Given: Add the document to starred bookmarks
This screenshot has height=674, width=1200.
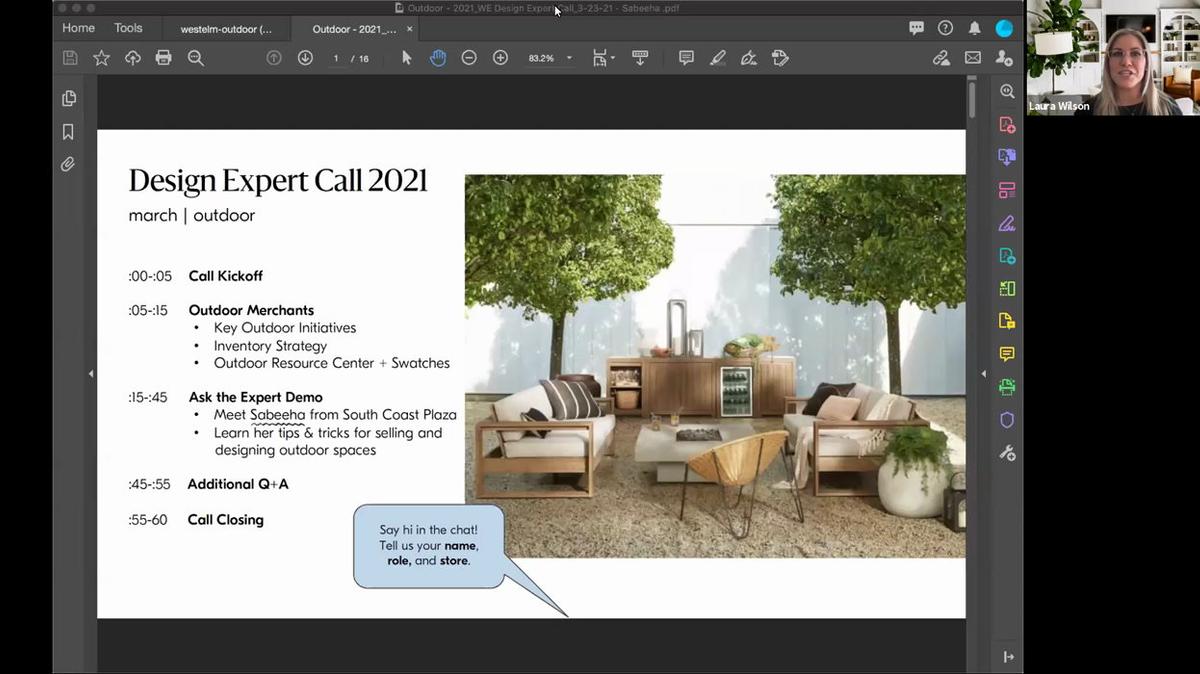Looking at the screenshot, I should point(101,58).
